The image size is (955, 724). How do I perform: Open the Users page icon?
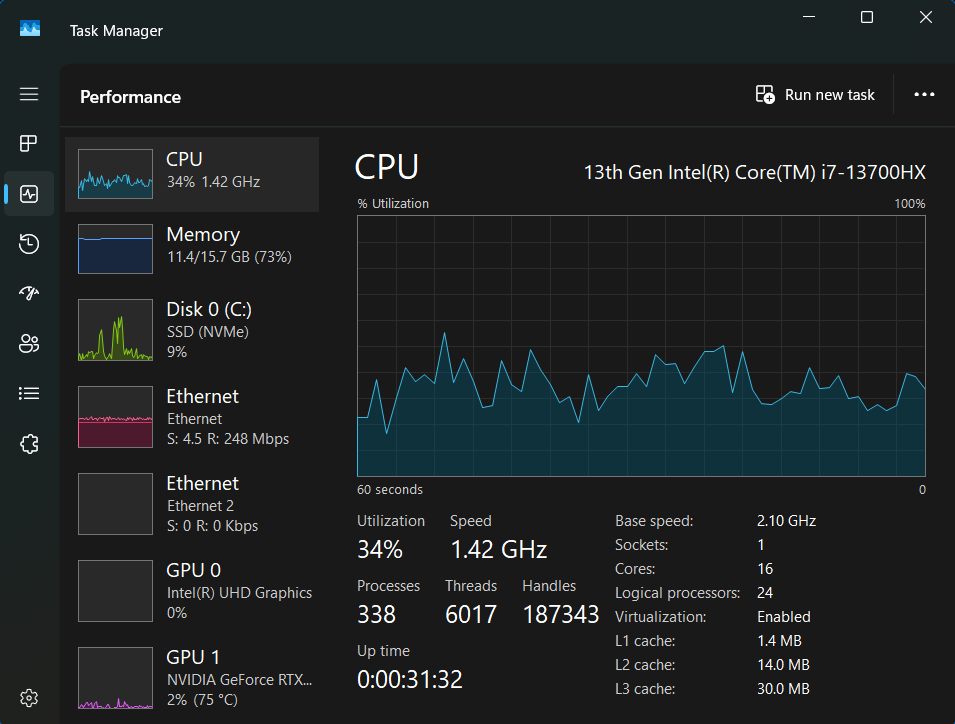point(29,344)
